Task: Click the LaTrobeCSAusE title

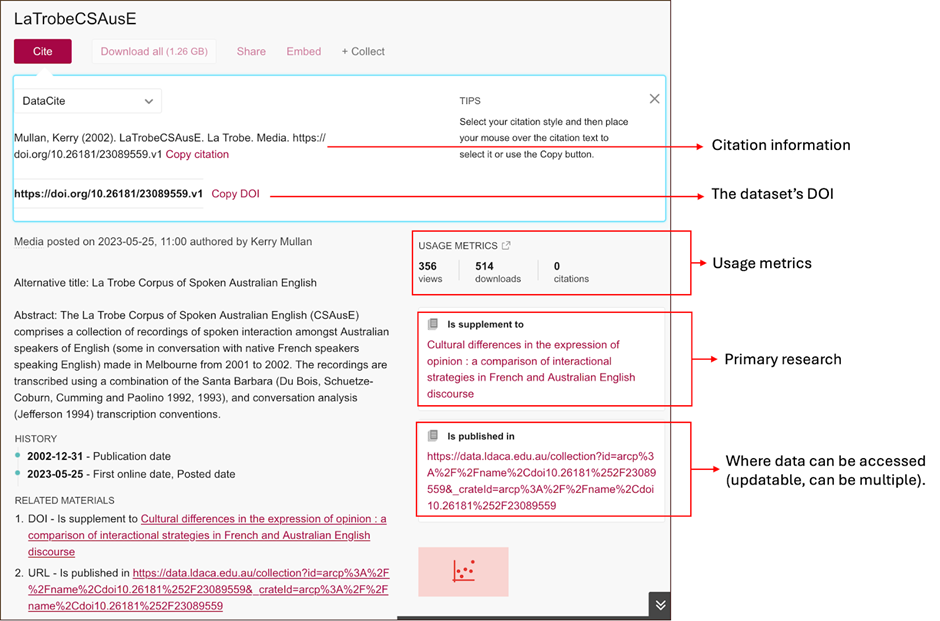Action: click(x=75, y=19)
